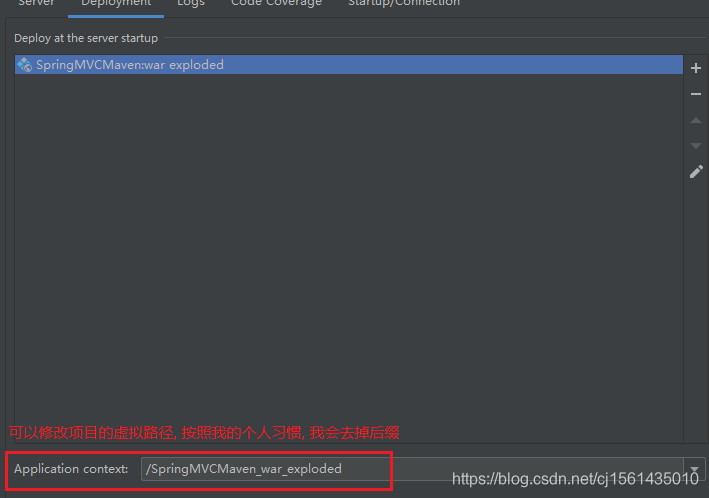Click the SpringMVCMaven artifact icon

tap(24, 65)
